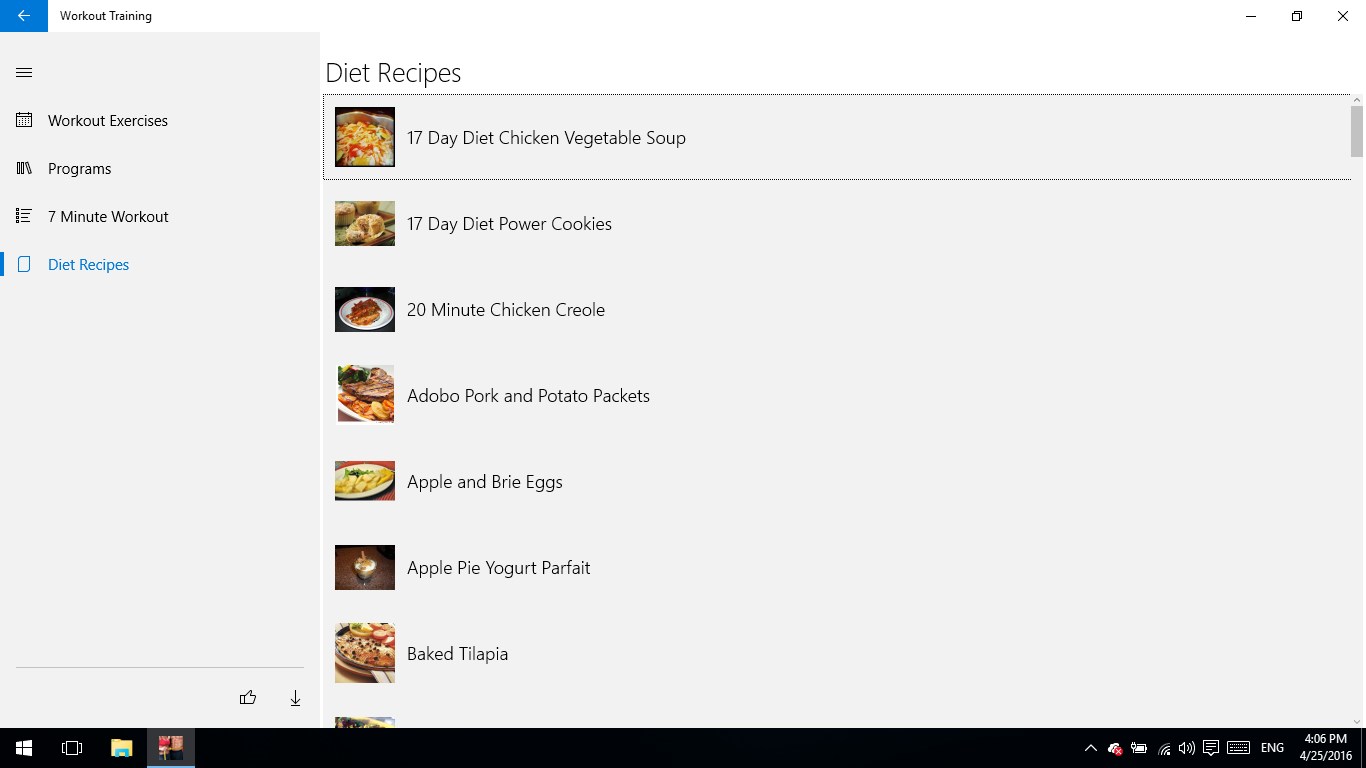Click the thumbs-up like icon
The image size is (1366, 768).
pos(248,698)
